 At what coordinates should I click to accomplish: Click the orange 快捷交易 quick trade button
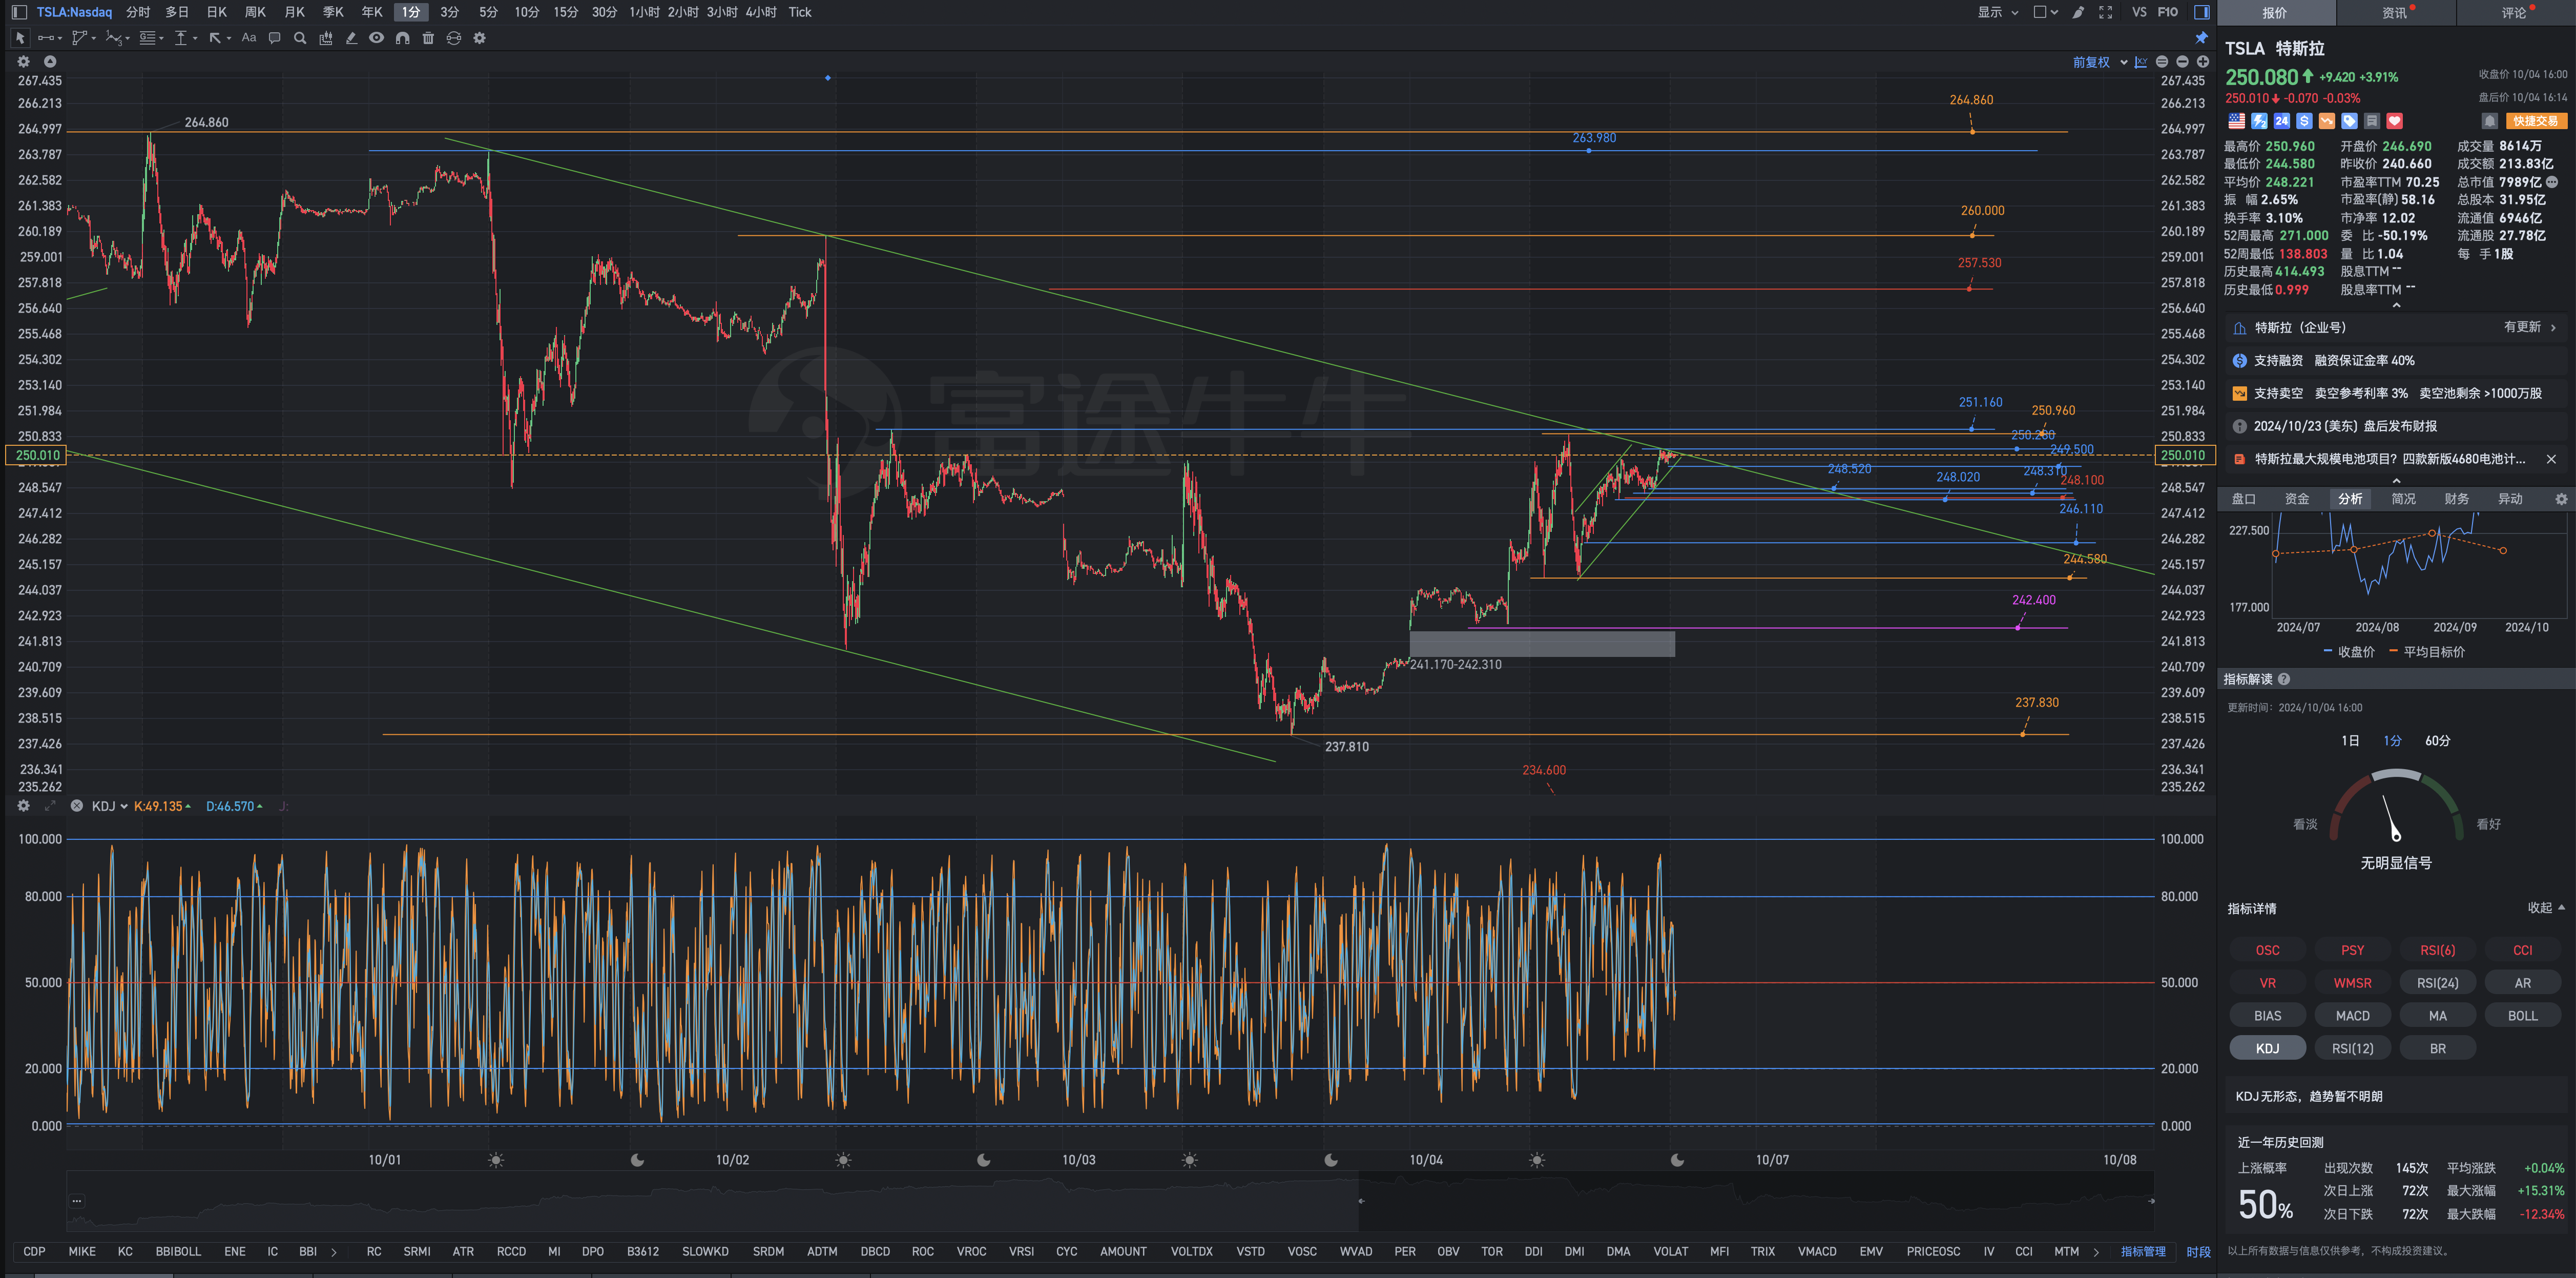click(x=2536, y=121)
